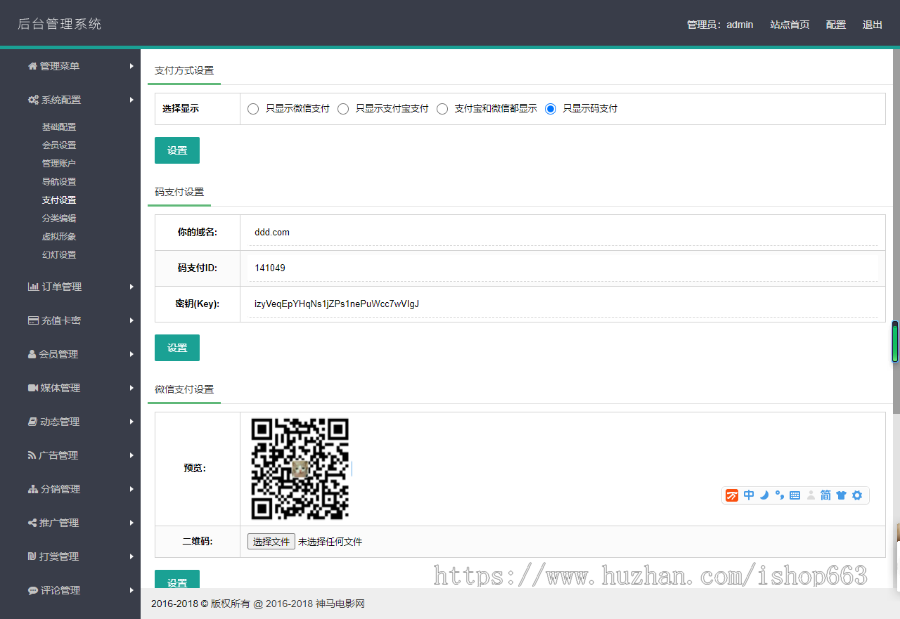Click the 管理员: admin text
Viewport: 900px width, 619px height.
720,25
